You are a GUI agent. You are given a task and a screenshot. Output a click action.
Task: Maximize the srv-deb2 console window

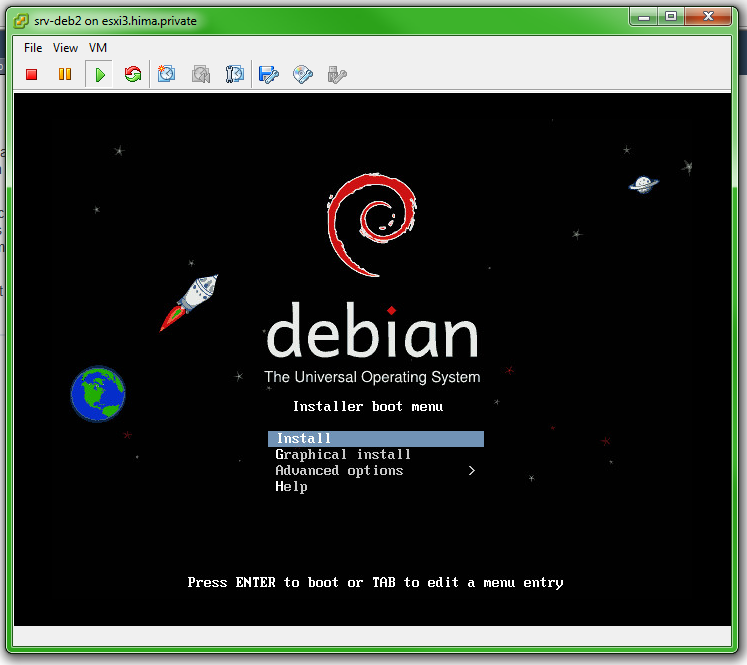671,17
